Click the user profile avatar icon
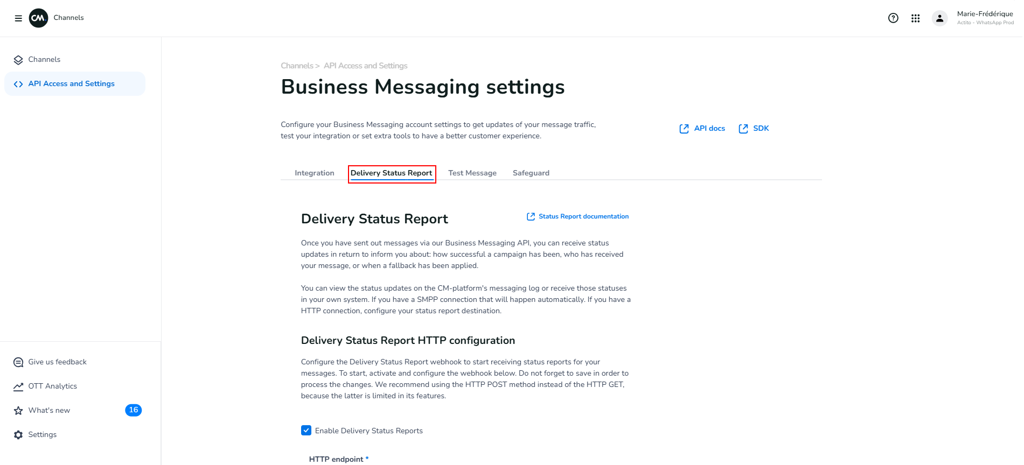Screen dimensions: 1024x465 pyautogui.click(x=939, y=18)
